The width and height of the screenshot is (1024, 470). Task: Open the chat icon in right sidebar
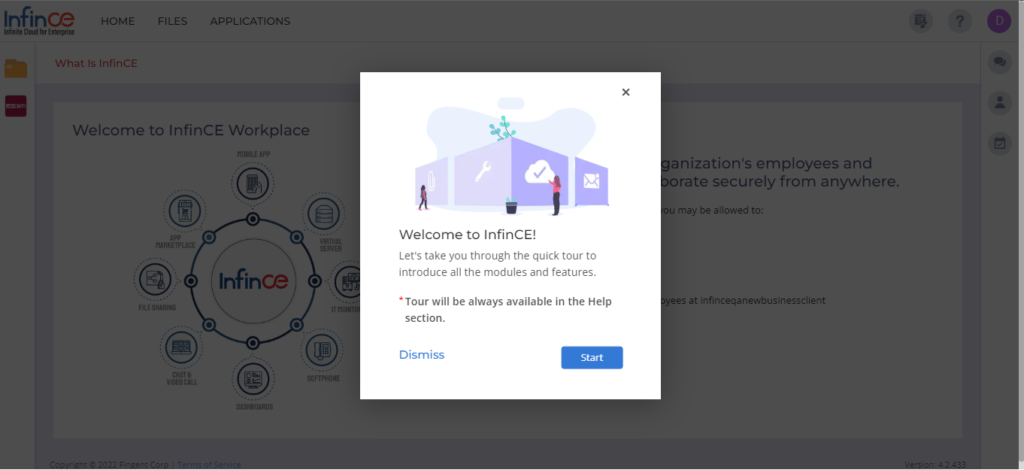click(x=999, y=63)
